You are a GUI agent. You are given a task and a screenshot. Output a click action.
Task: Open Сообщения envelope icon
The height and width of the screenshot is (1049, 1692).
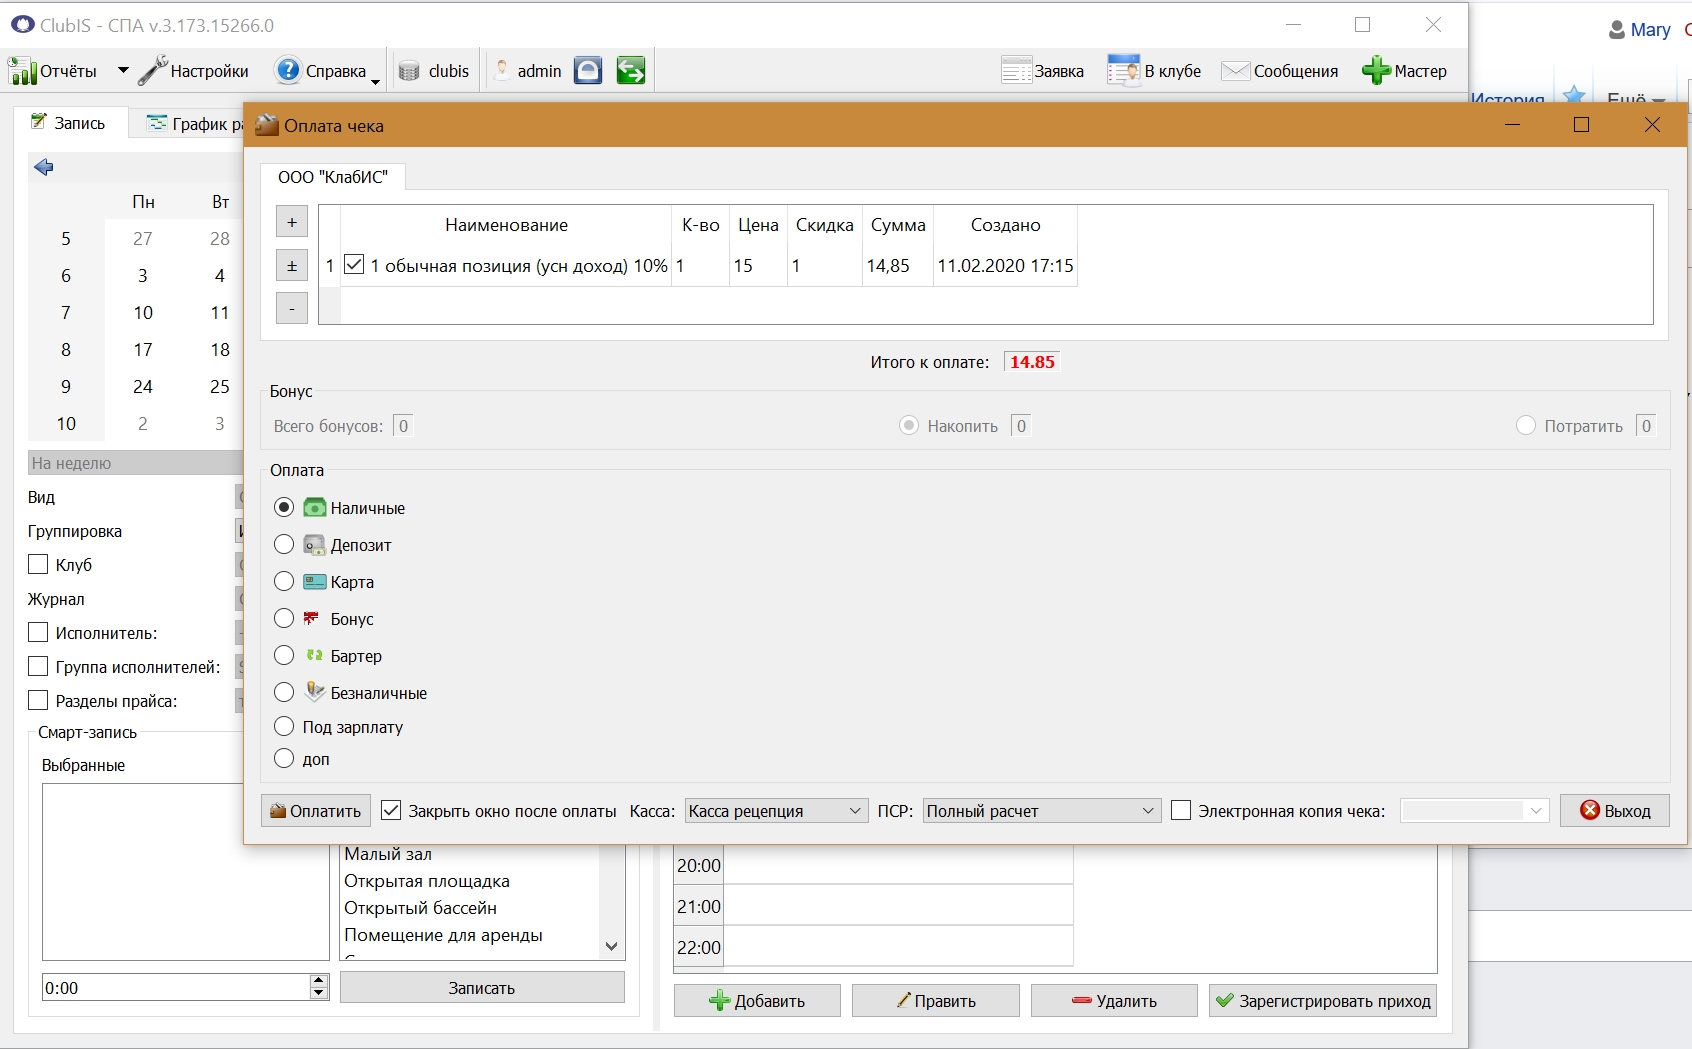point(1236,71)
